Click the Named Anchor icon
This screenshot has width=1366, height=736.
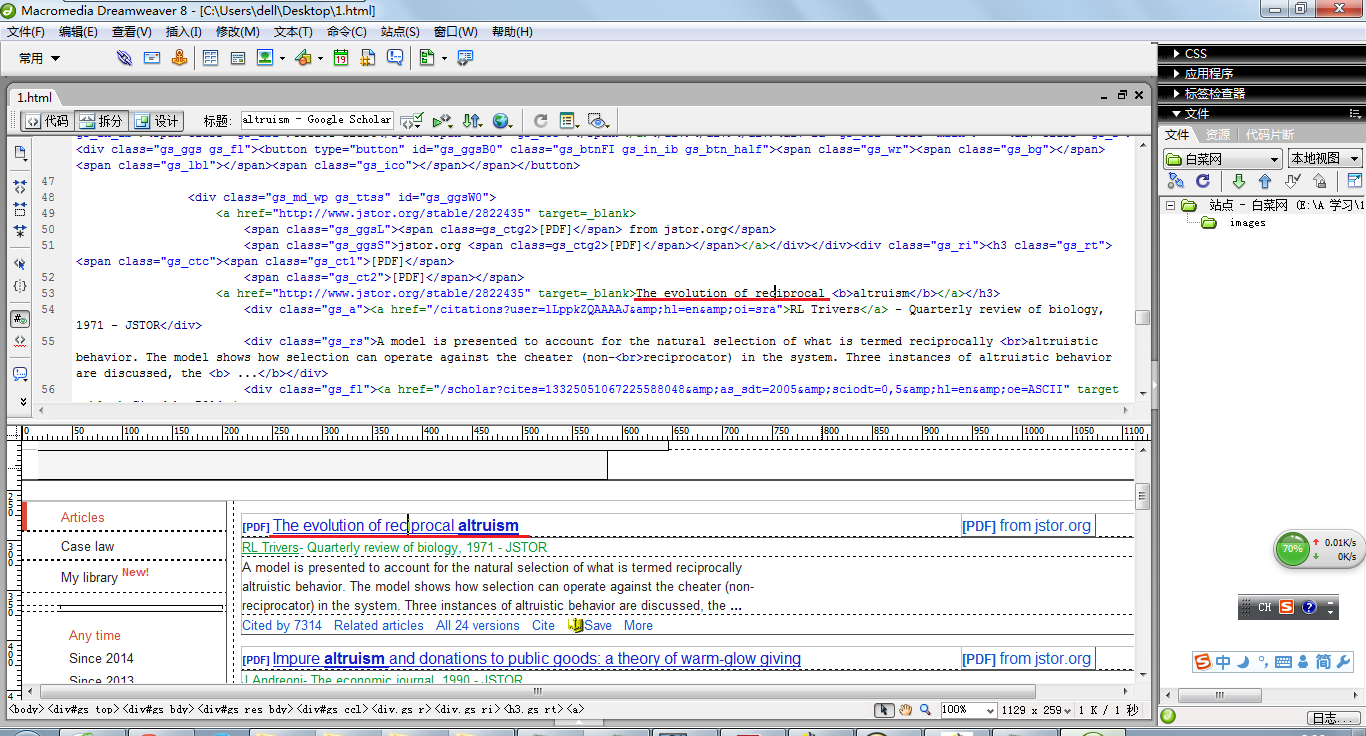point(180,58)
